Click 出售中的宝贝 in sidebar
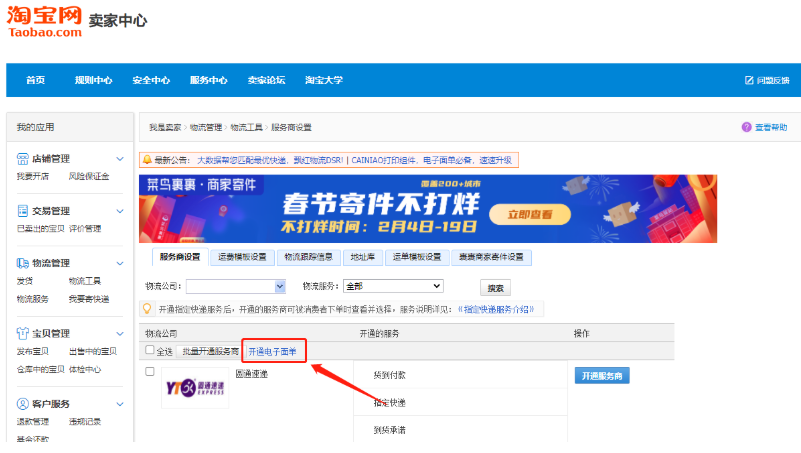 [x=93, y=351]
